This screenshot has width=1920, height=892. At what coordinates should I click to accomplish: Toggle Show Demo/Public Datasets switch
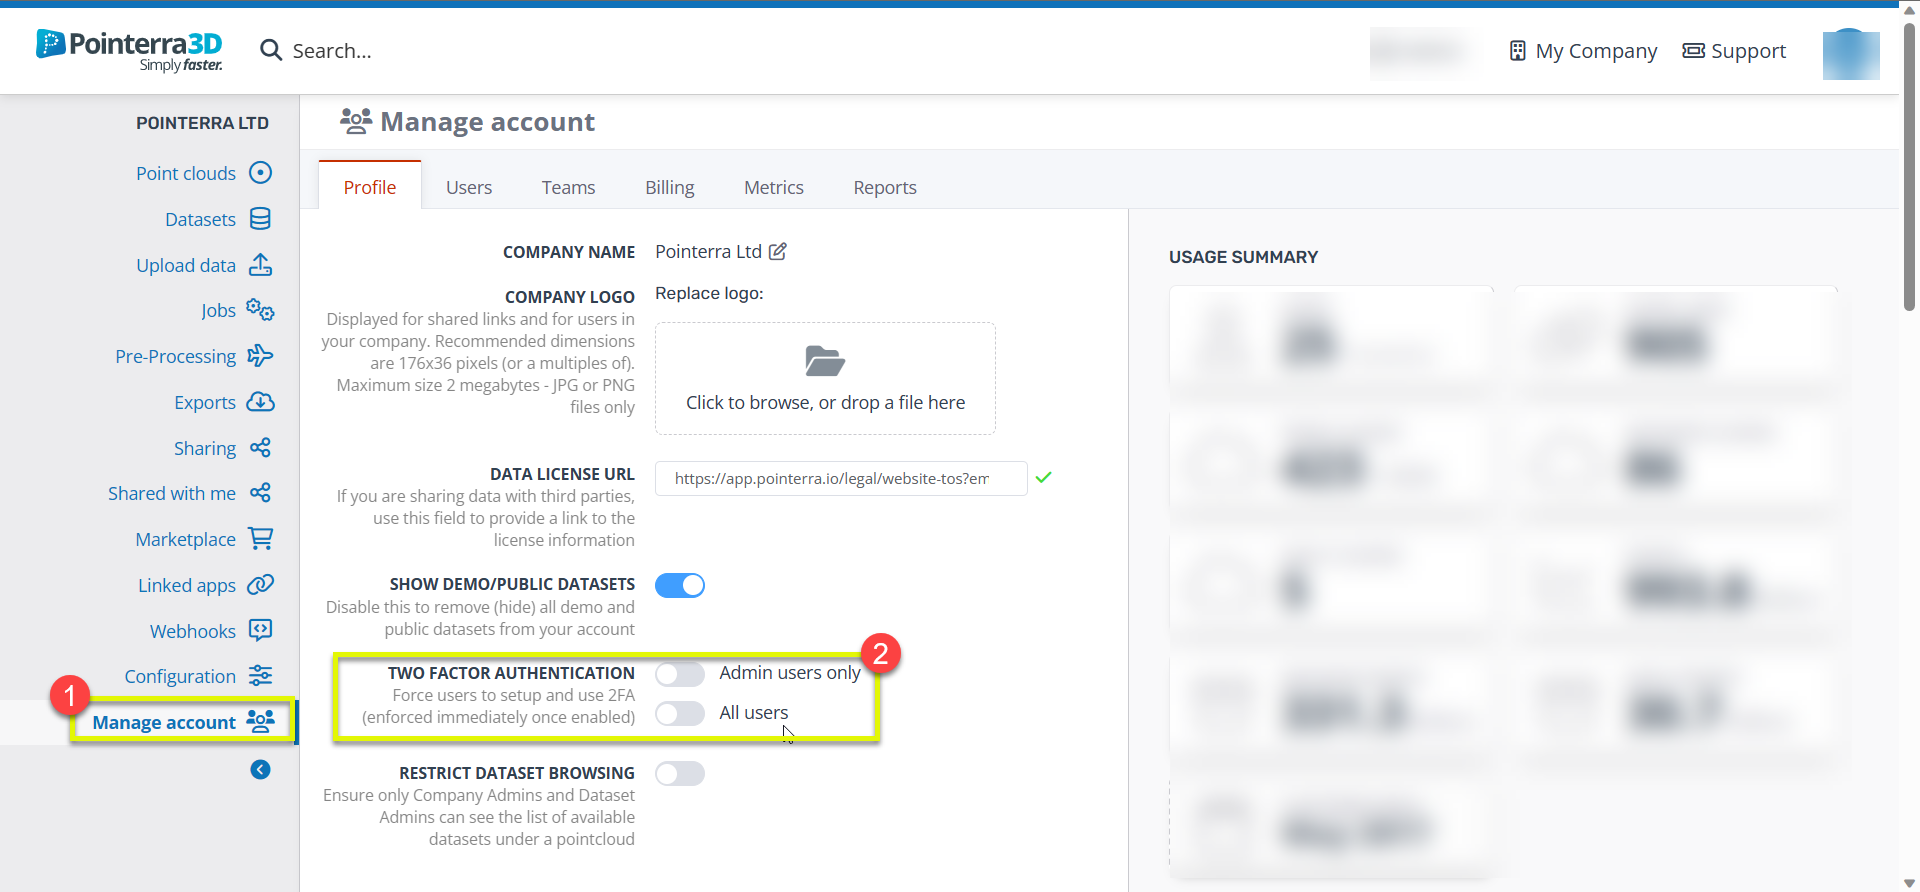[680, 585]
